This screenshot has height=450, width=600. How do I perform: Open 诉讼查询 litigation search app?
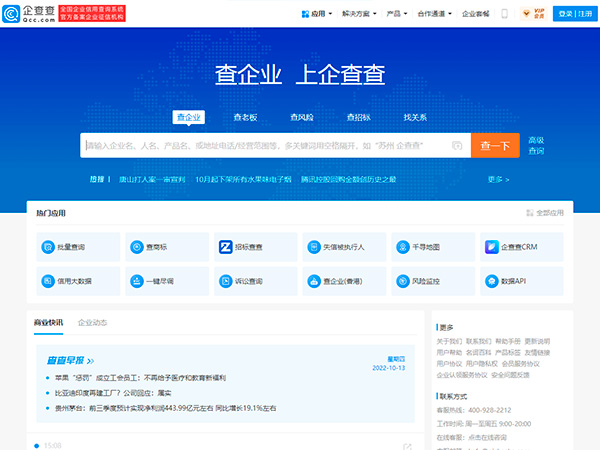coord(256,281)
